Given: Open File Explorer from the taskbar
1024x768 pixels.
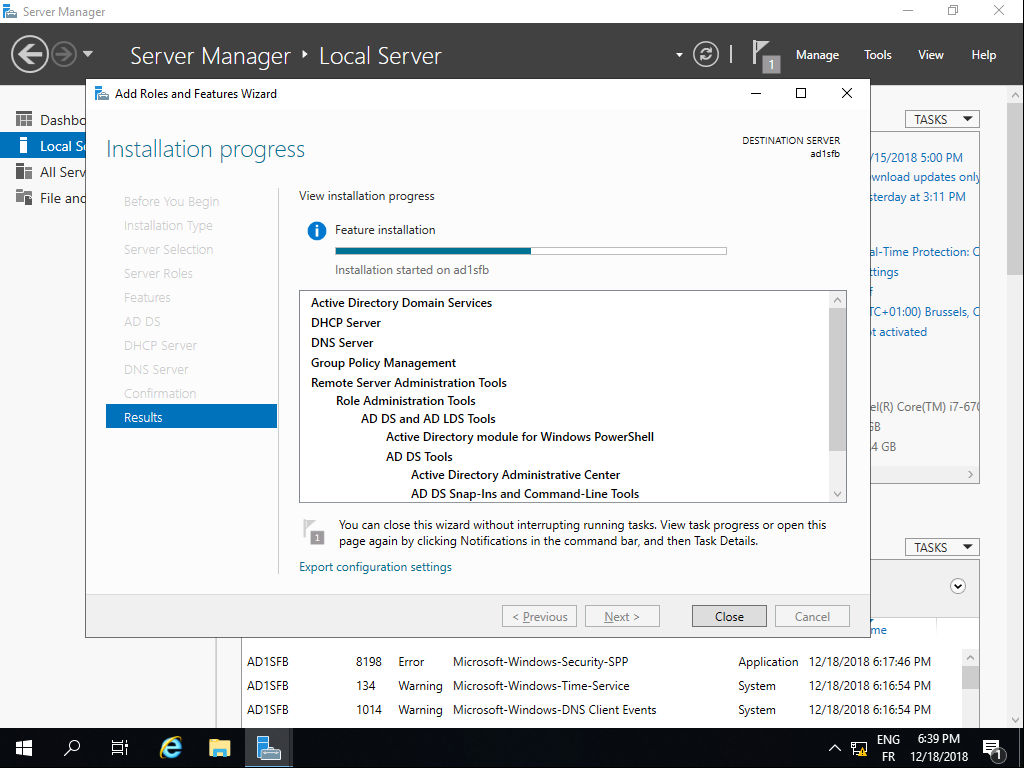Looking at the screenshot, I should 220,747.
